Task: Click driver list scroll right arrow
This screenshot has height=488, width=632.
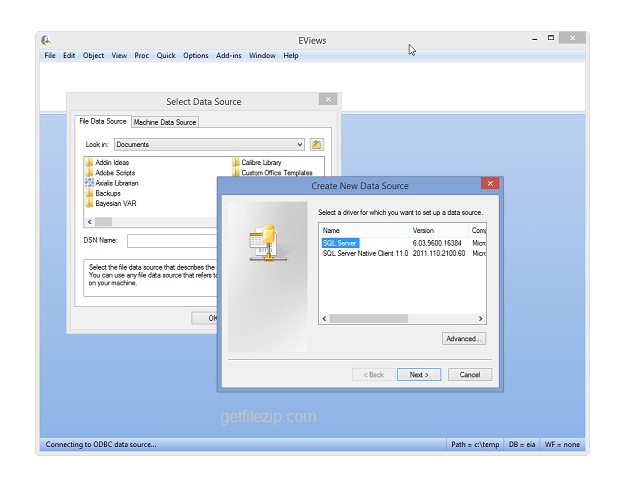Action: [x=480, y=319]
